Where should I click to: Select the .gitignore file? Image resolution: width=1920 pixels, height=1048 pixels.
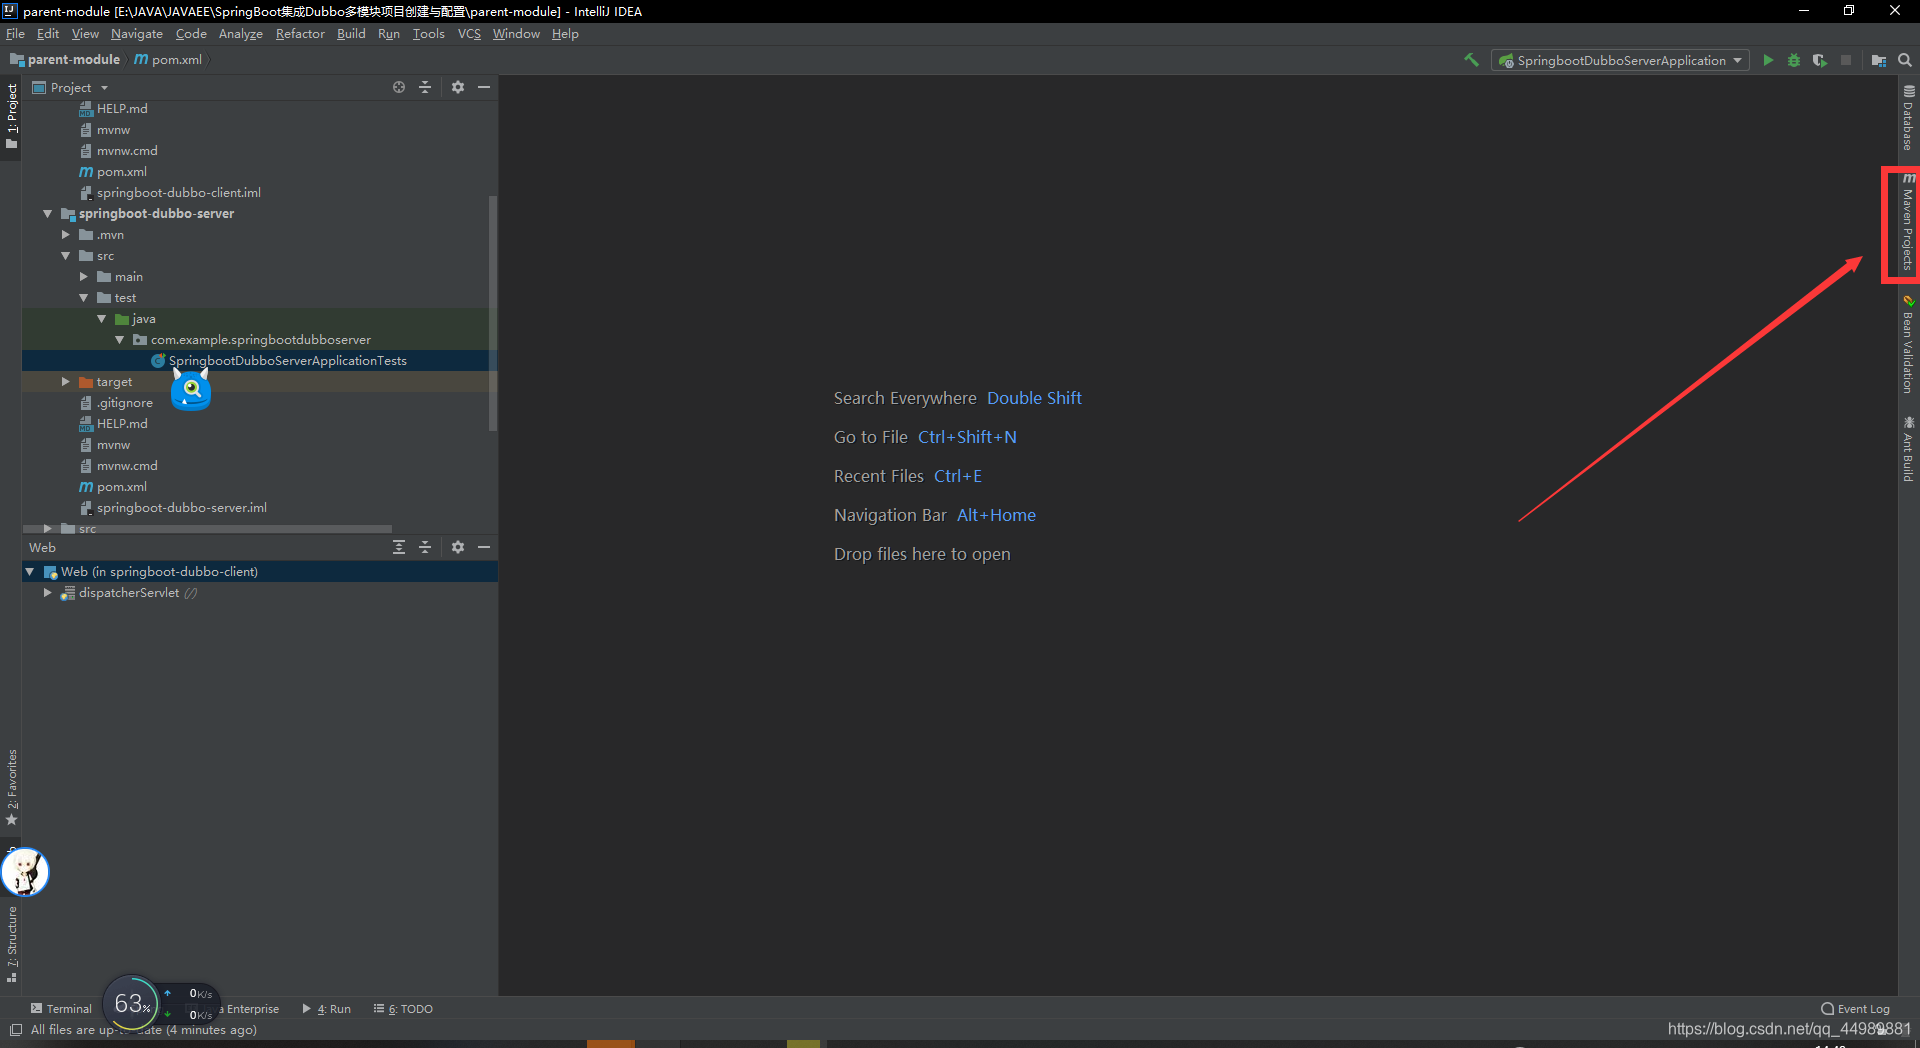(x=124, y=402)
